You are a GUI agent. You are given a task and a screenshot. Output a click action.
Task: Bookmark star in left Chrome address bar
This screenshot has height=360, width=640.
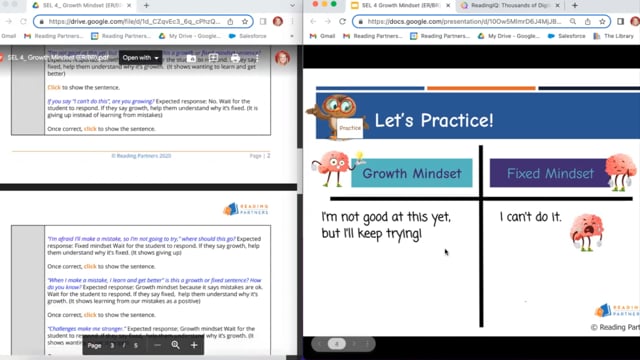point(245,22)
